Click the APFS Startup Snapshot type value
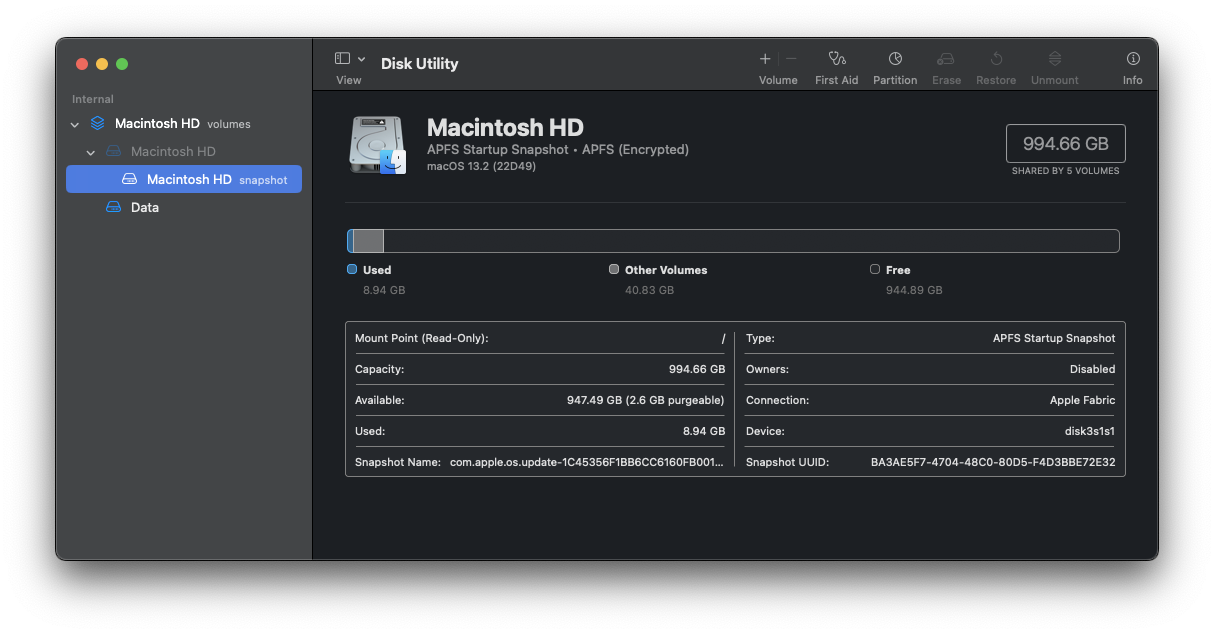Image resolution: width=1214 pixels, height=634 pixels. pyautogui.click(x=1054, y=338)
